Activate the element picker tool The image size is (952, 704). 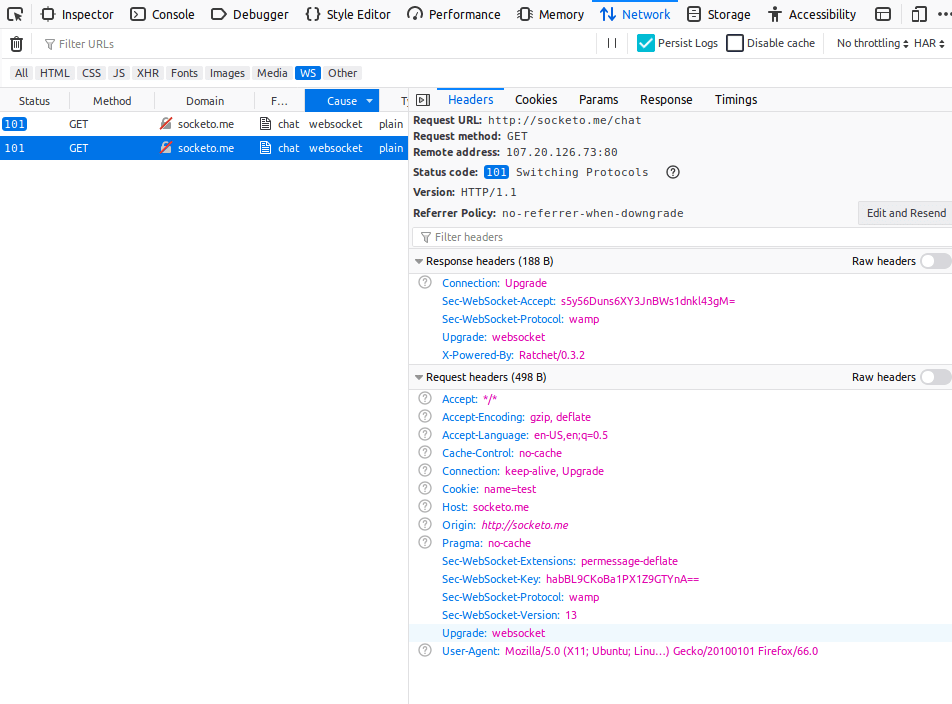14,13
